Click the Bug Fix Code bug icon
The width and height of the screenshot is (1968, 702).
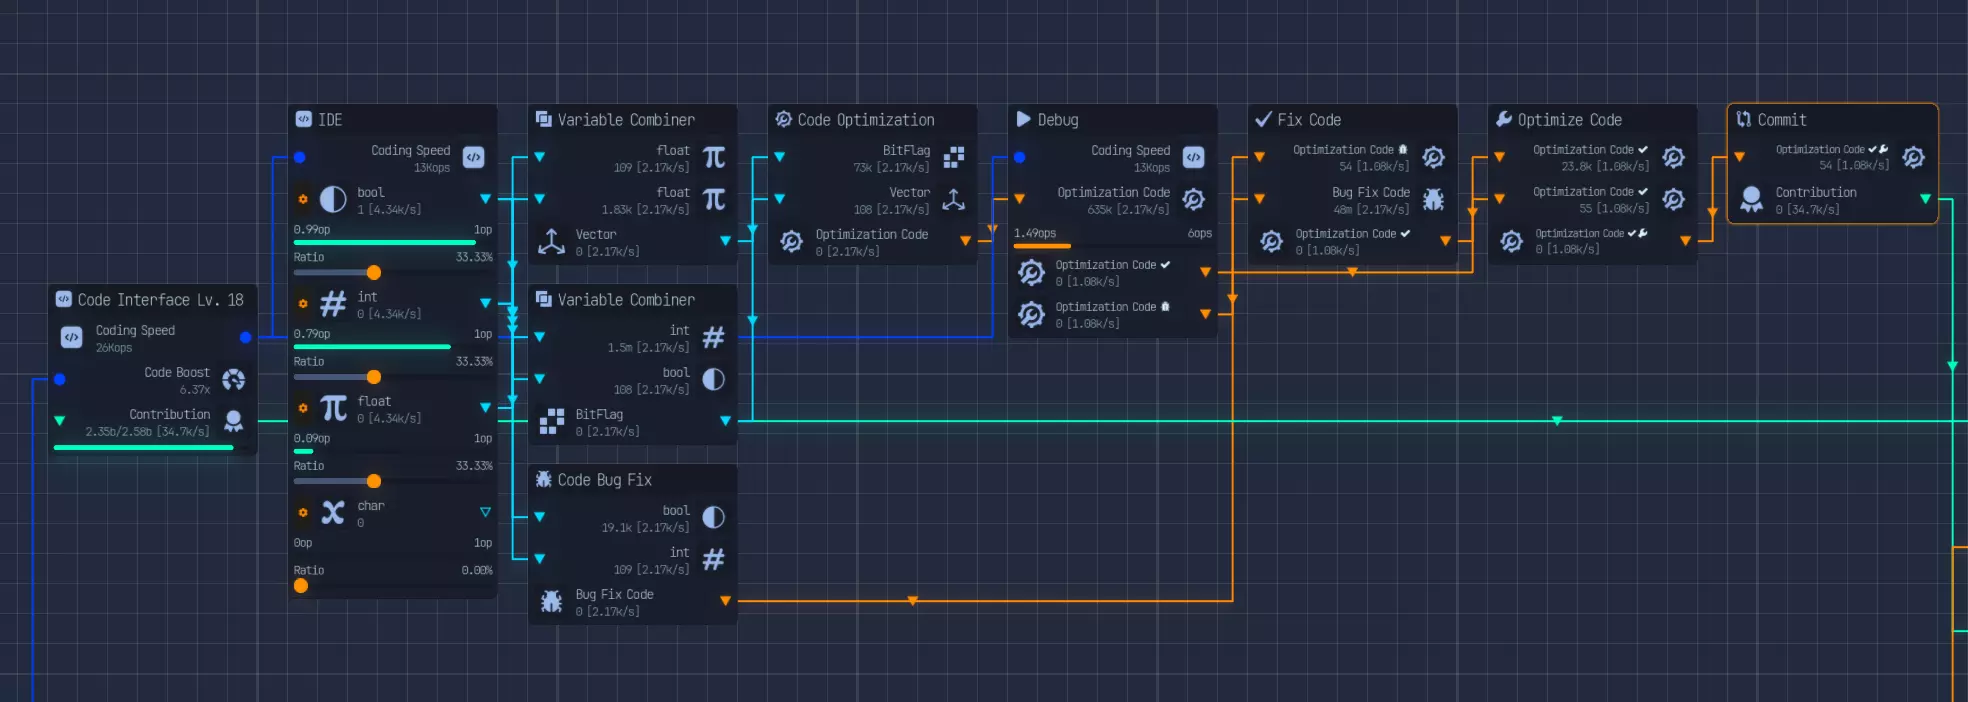click(x=551, y=601)
